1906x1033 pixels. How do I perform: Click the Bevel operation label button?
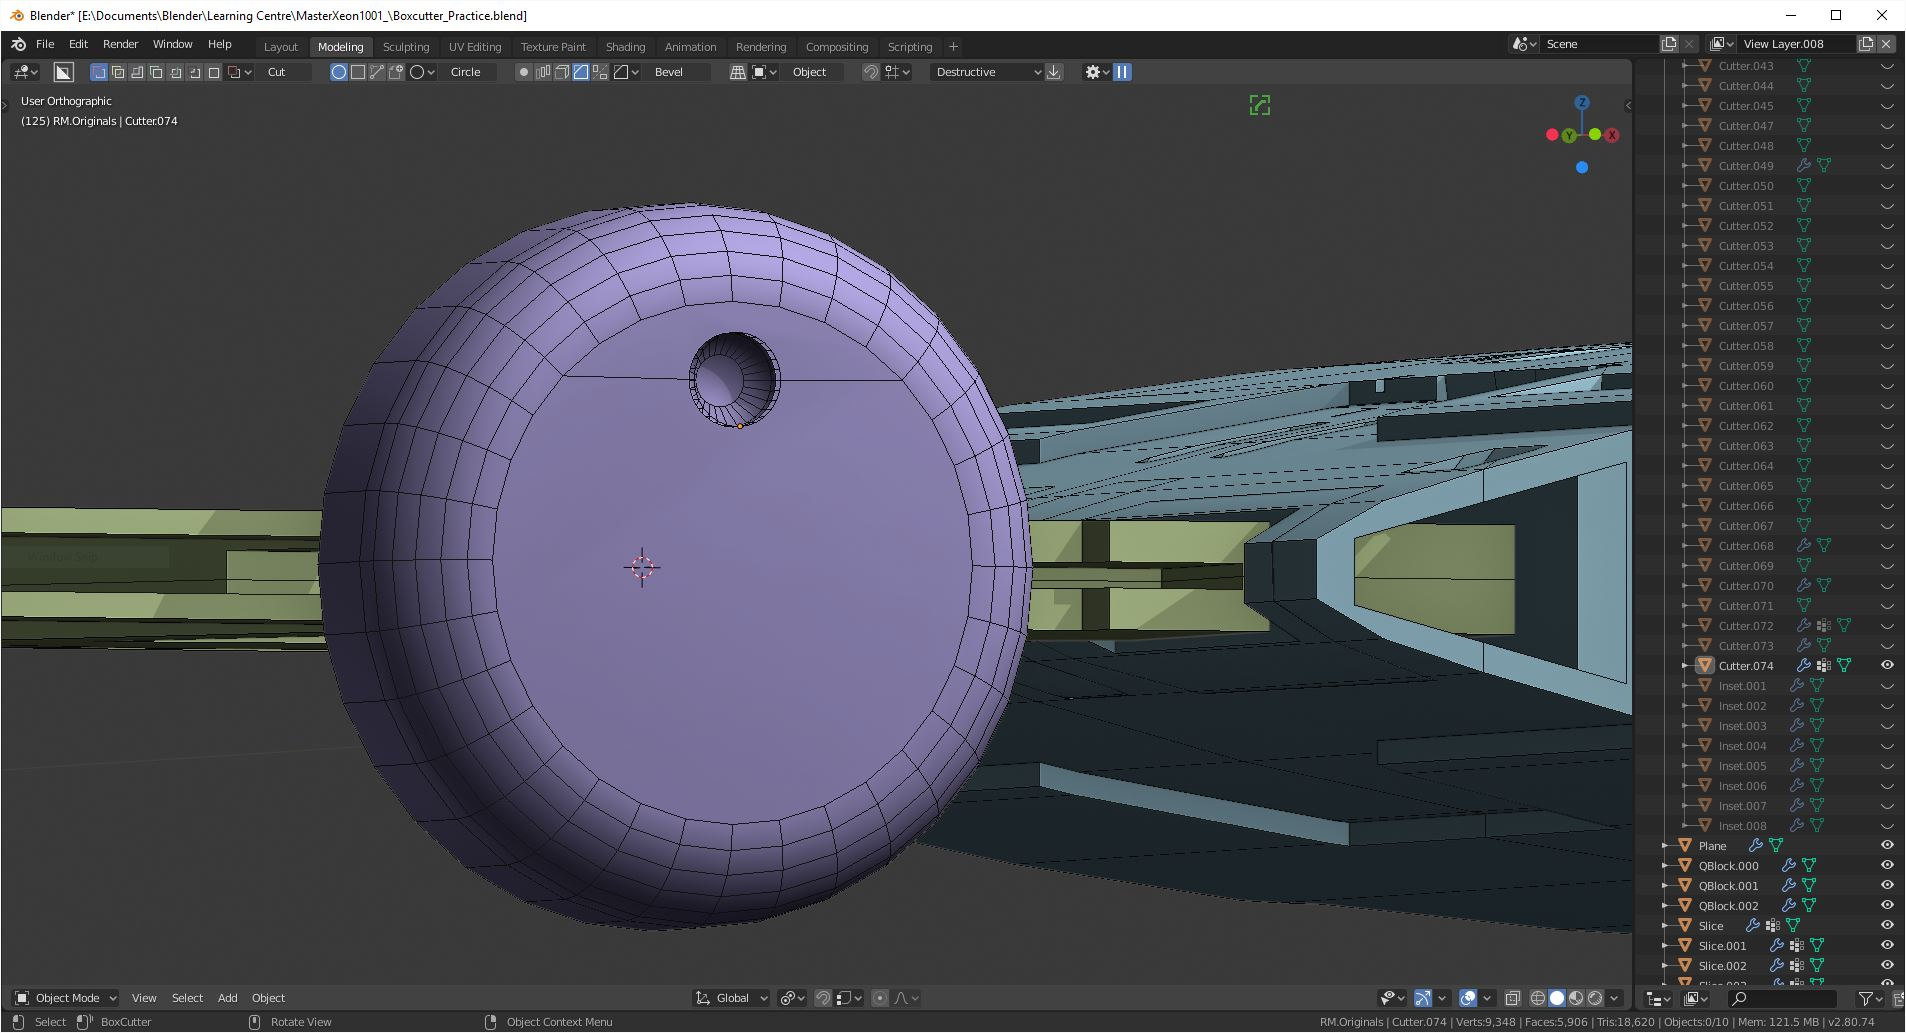point(678,72)
